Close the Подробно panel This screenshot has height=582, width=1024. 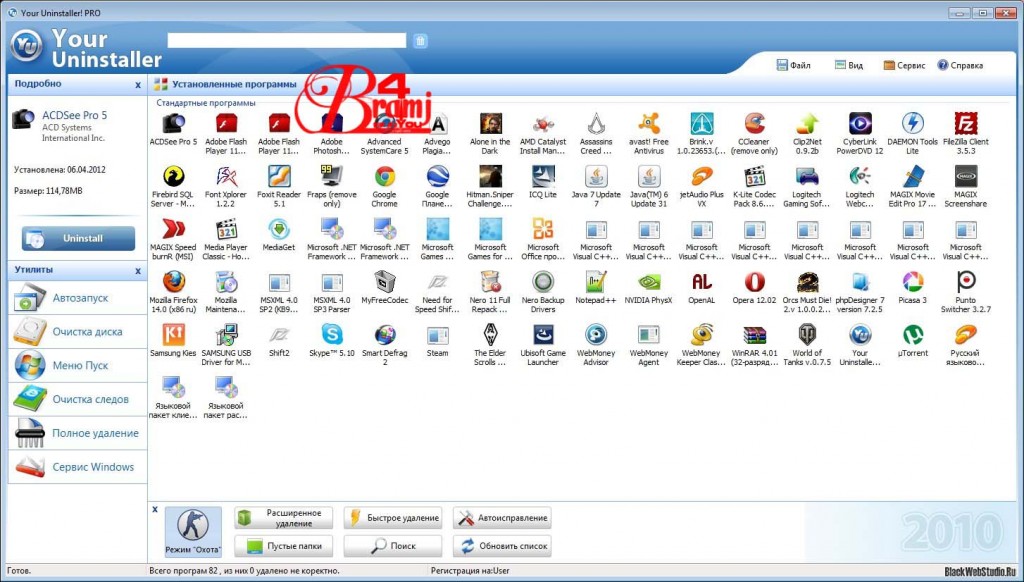click(x=138, y=85)
